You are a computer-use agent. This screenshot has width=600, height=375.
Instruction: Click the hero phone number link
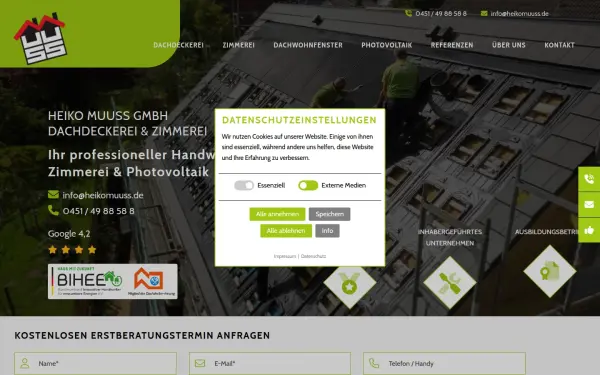[x=98, y=211]
